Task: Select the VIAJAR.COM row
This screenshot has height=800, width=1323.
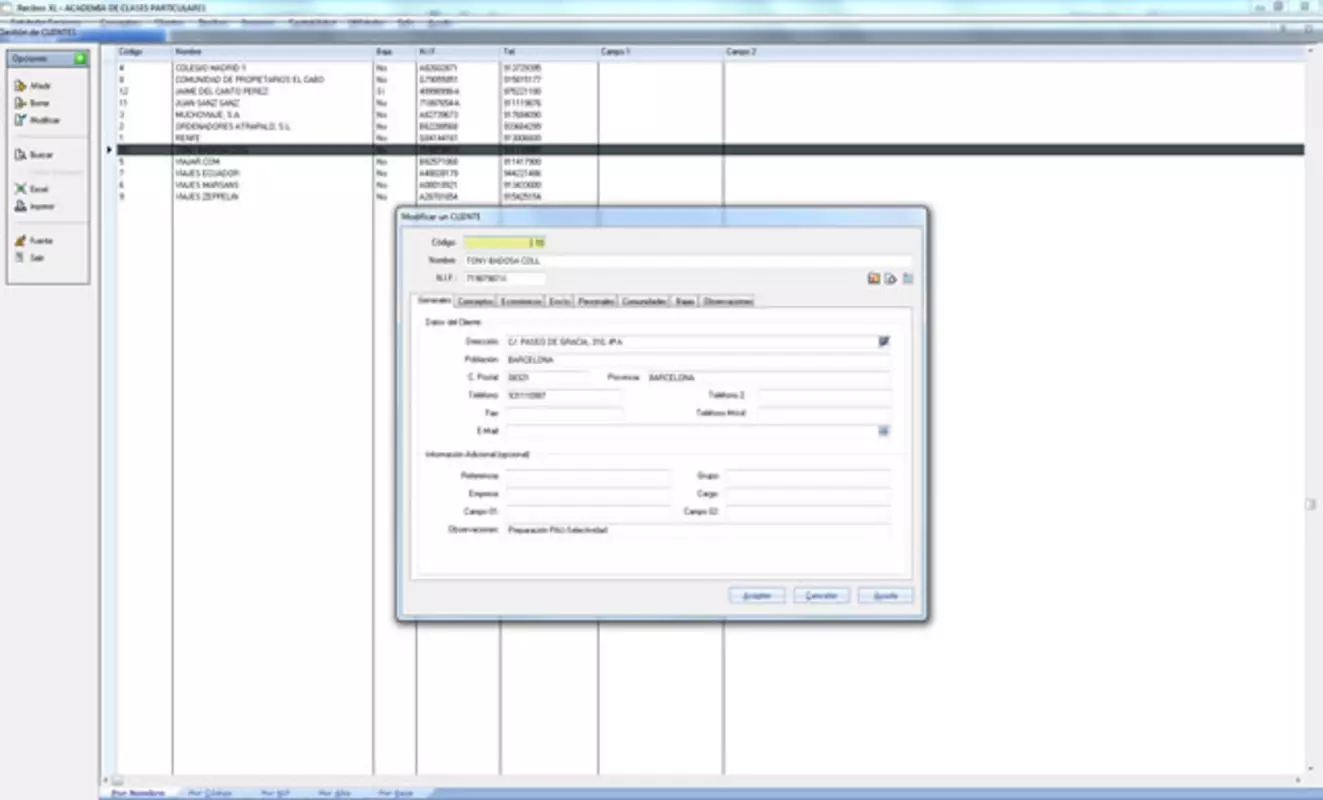Action: point(710,161)
